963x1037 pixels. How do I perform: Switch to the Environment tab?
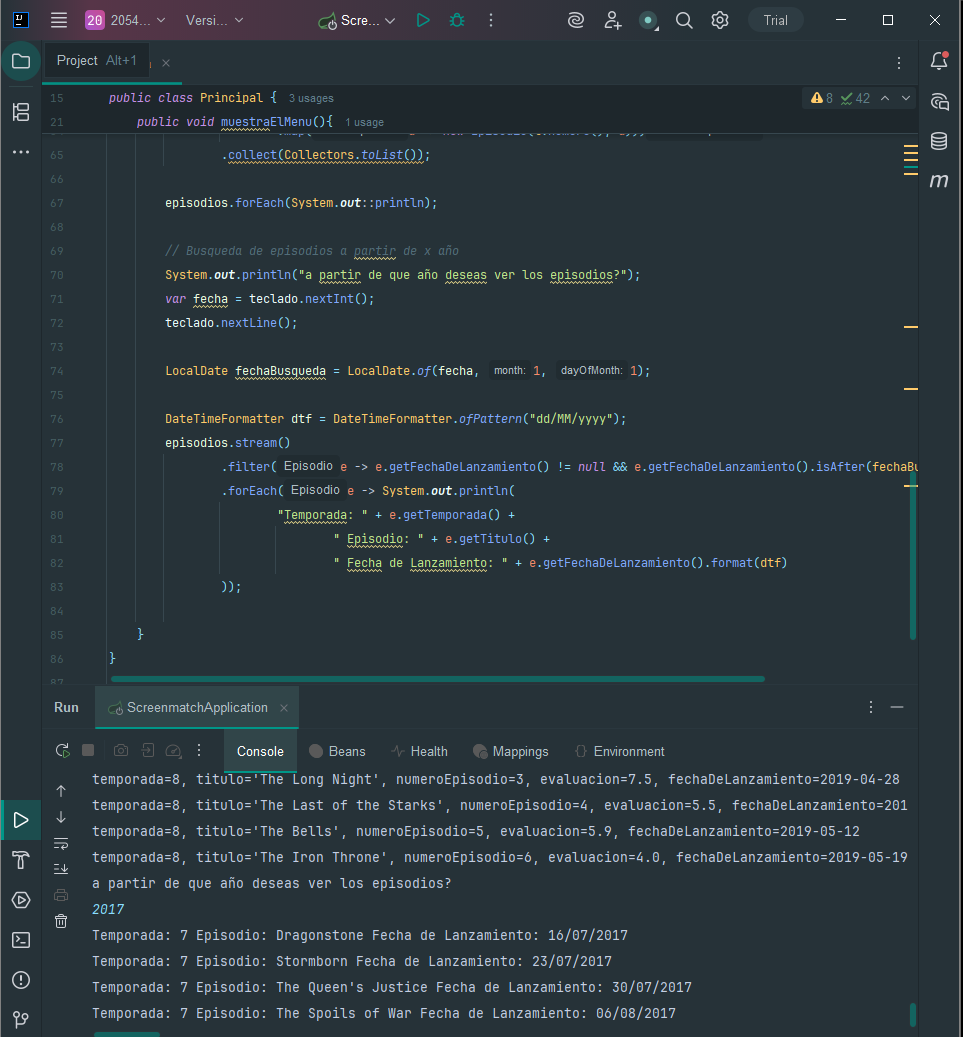[620, 751]
